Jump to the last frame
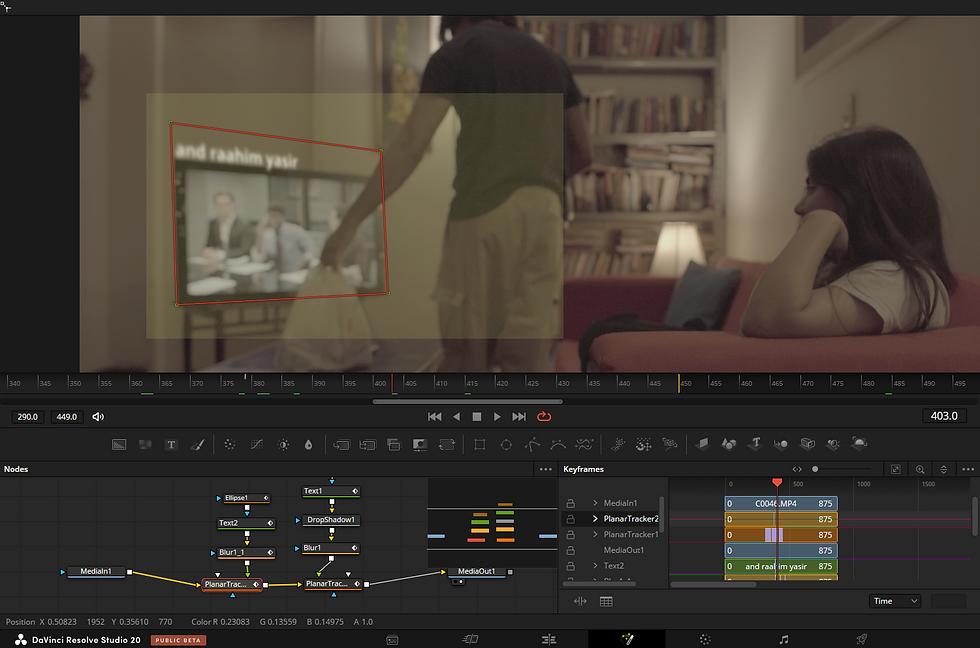The image size is (980, 648). (519, 417)
